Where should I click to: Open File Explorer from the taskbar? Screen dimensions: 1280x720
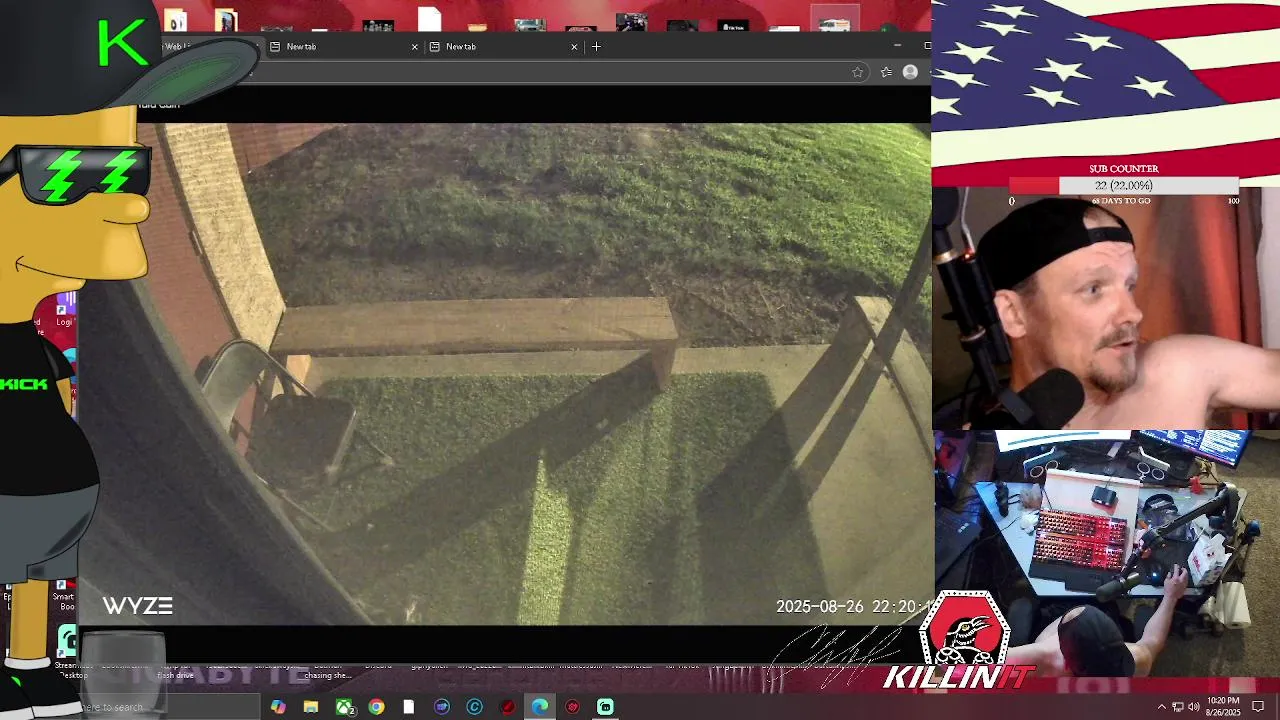pyautogui.click(x=311, y=707)
